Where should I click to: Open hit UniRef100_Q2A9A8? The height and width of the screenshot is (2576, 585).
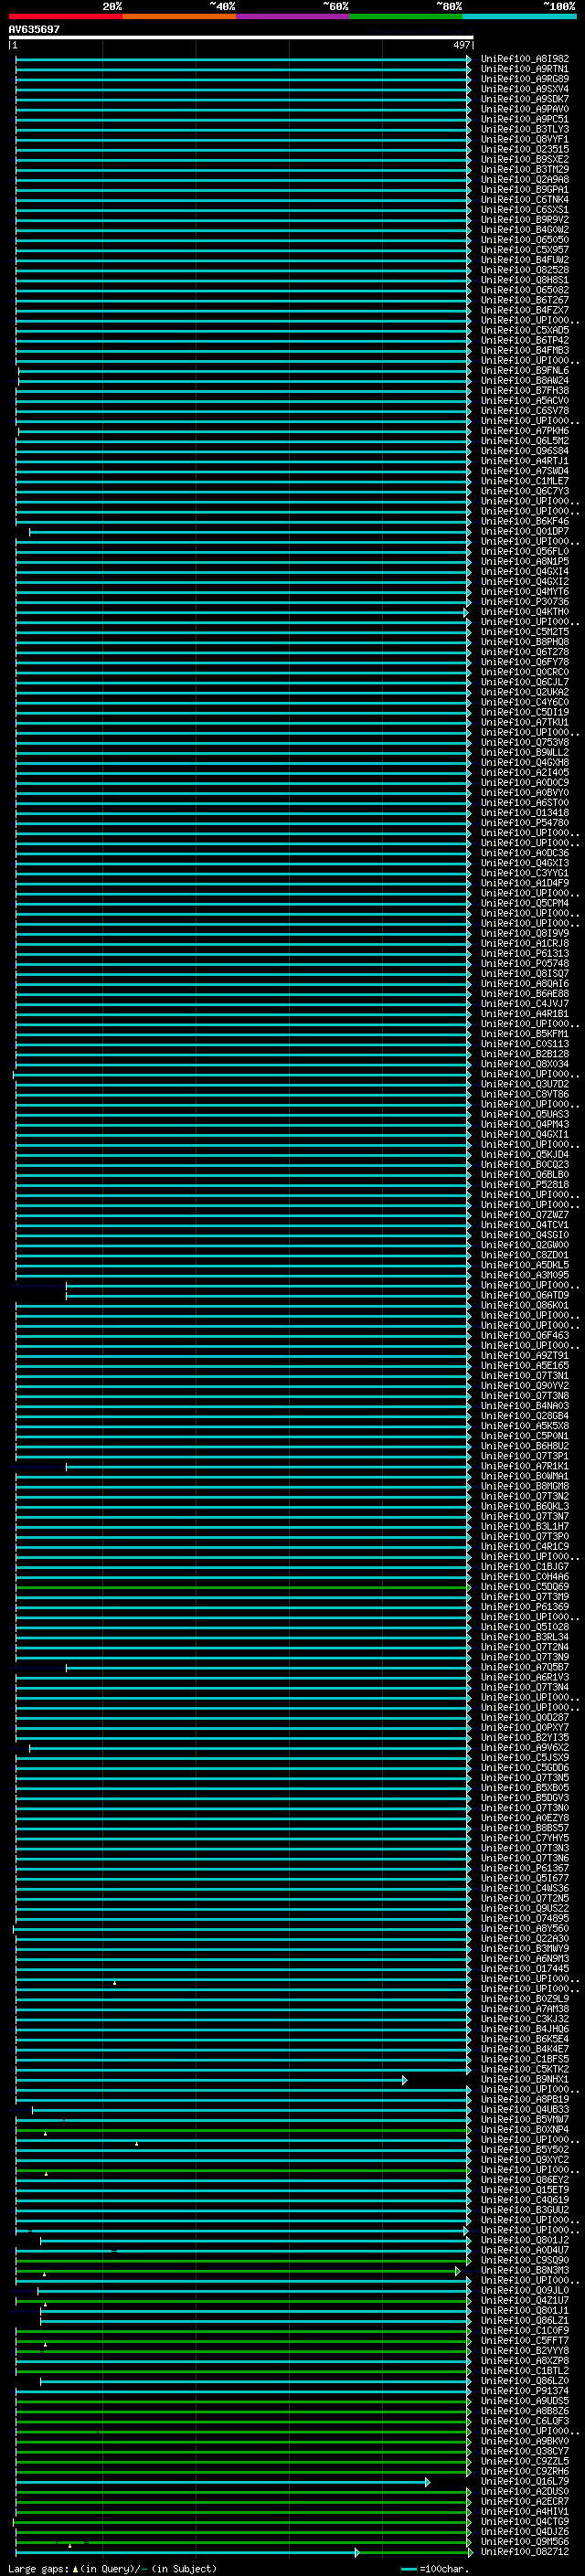point(525,179)
